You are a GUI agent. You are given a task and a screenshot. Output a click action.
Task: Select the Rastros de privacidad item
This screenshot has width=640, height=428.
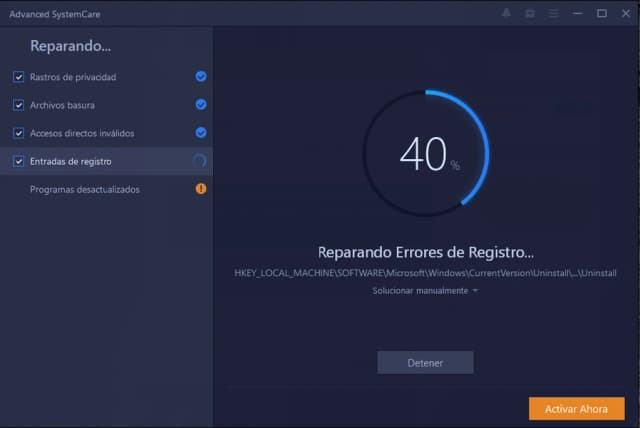[x=106, y=77]
